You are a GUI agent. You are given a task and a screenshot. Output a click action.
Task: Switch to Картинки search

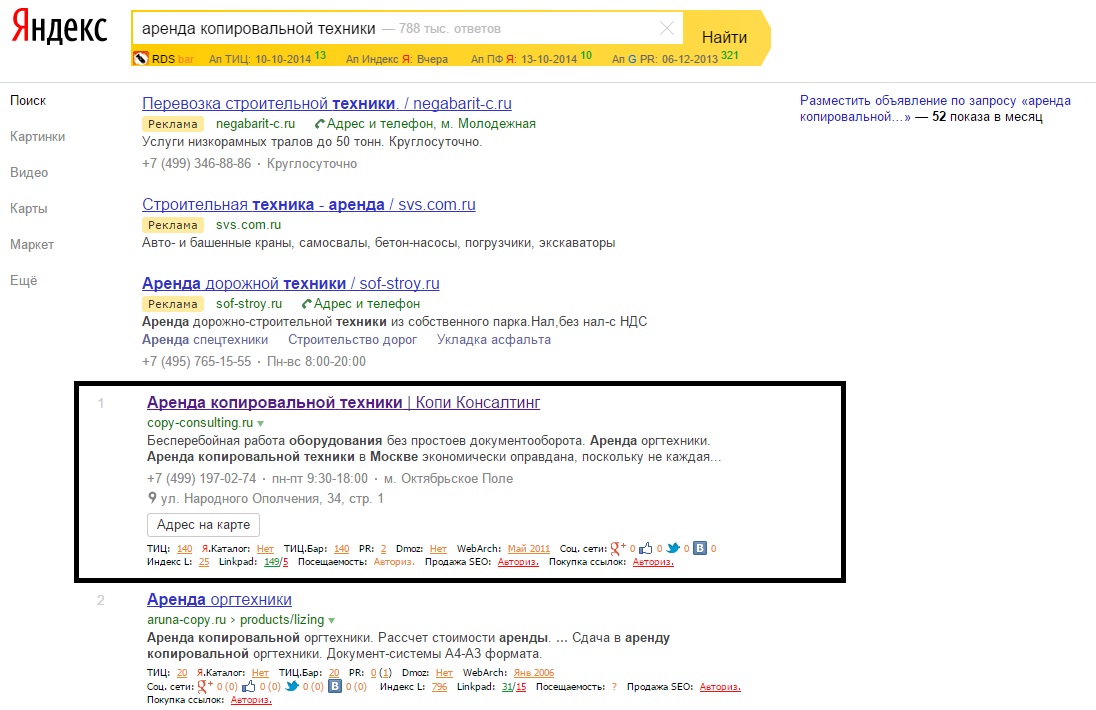38,136
